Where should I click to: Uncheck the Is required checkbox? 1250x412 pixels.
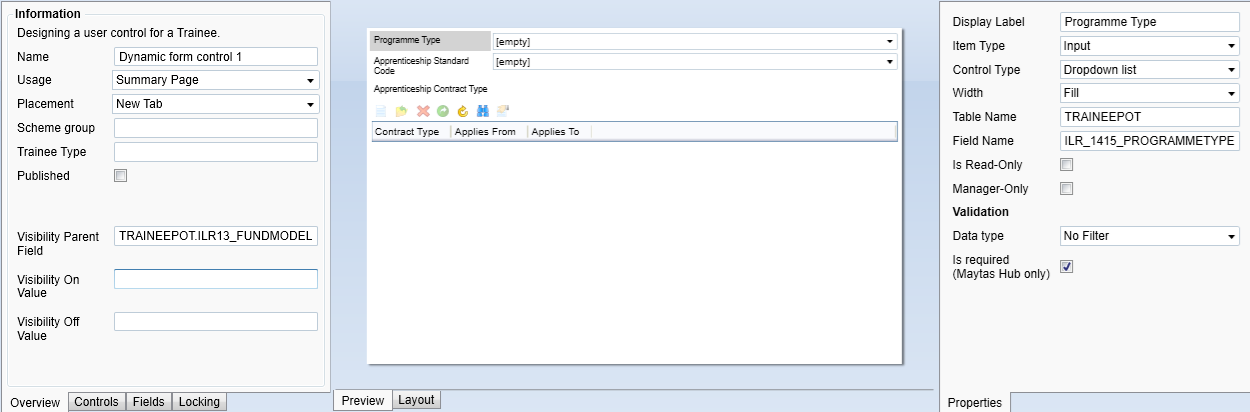(x=1066, y=266)
